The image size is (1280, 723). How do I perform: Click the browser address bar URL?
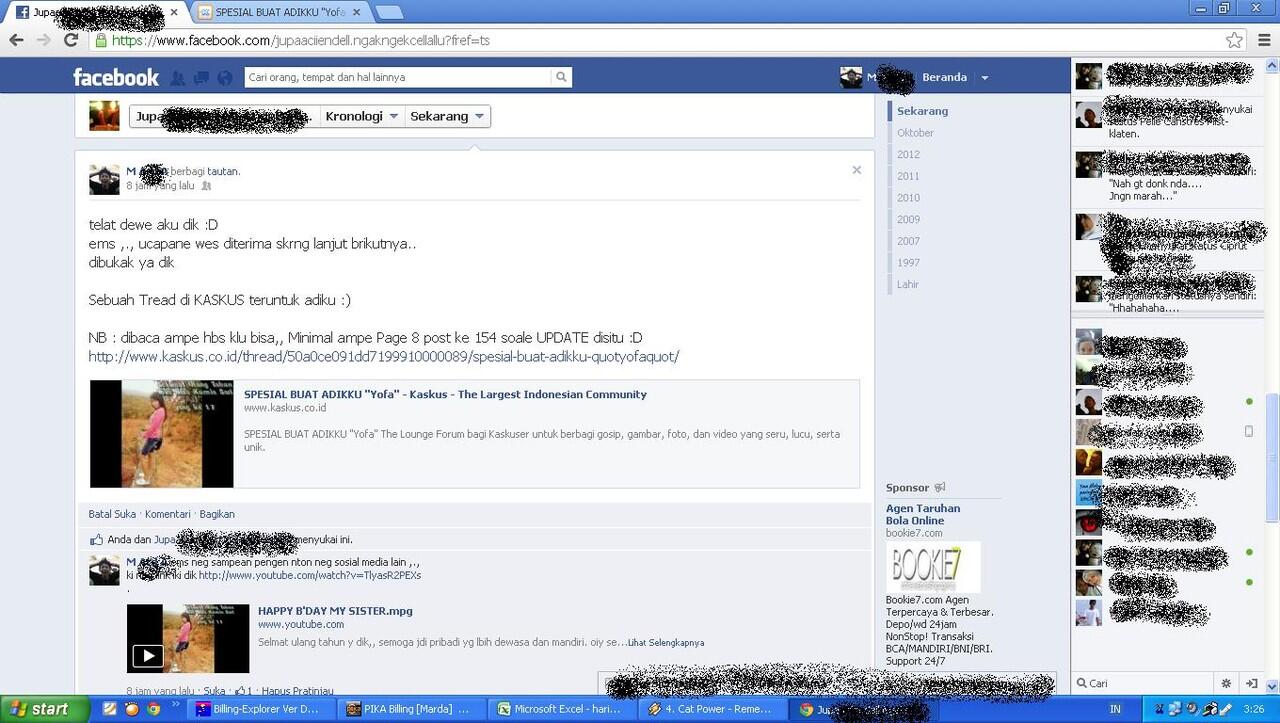pyautogui.click(x=300, y=41)
